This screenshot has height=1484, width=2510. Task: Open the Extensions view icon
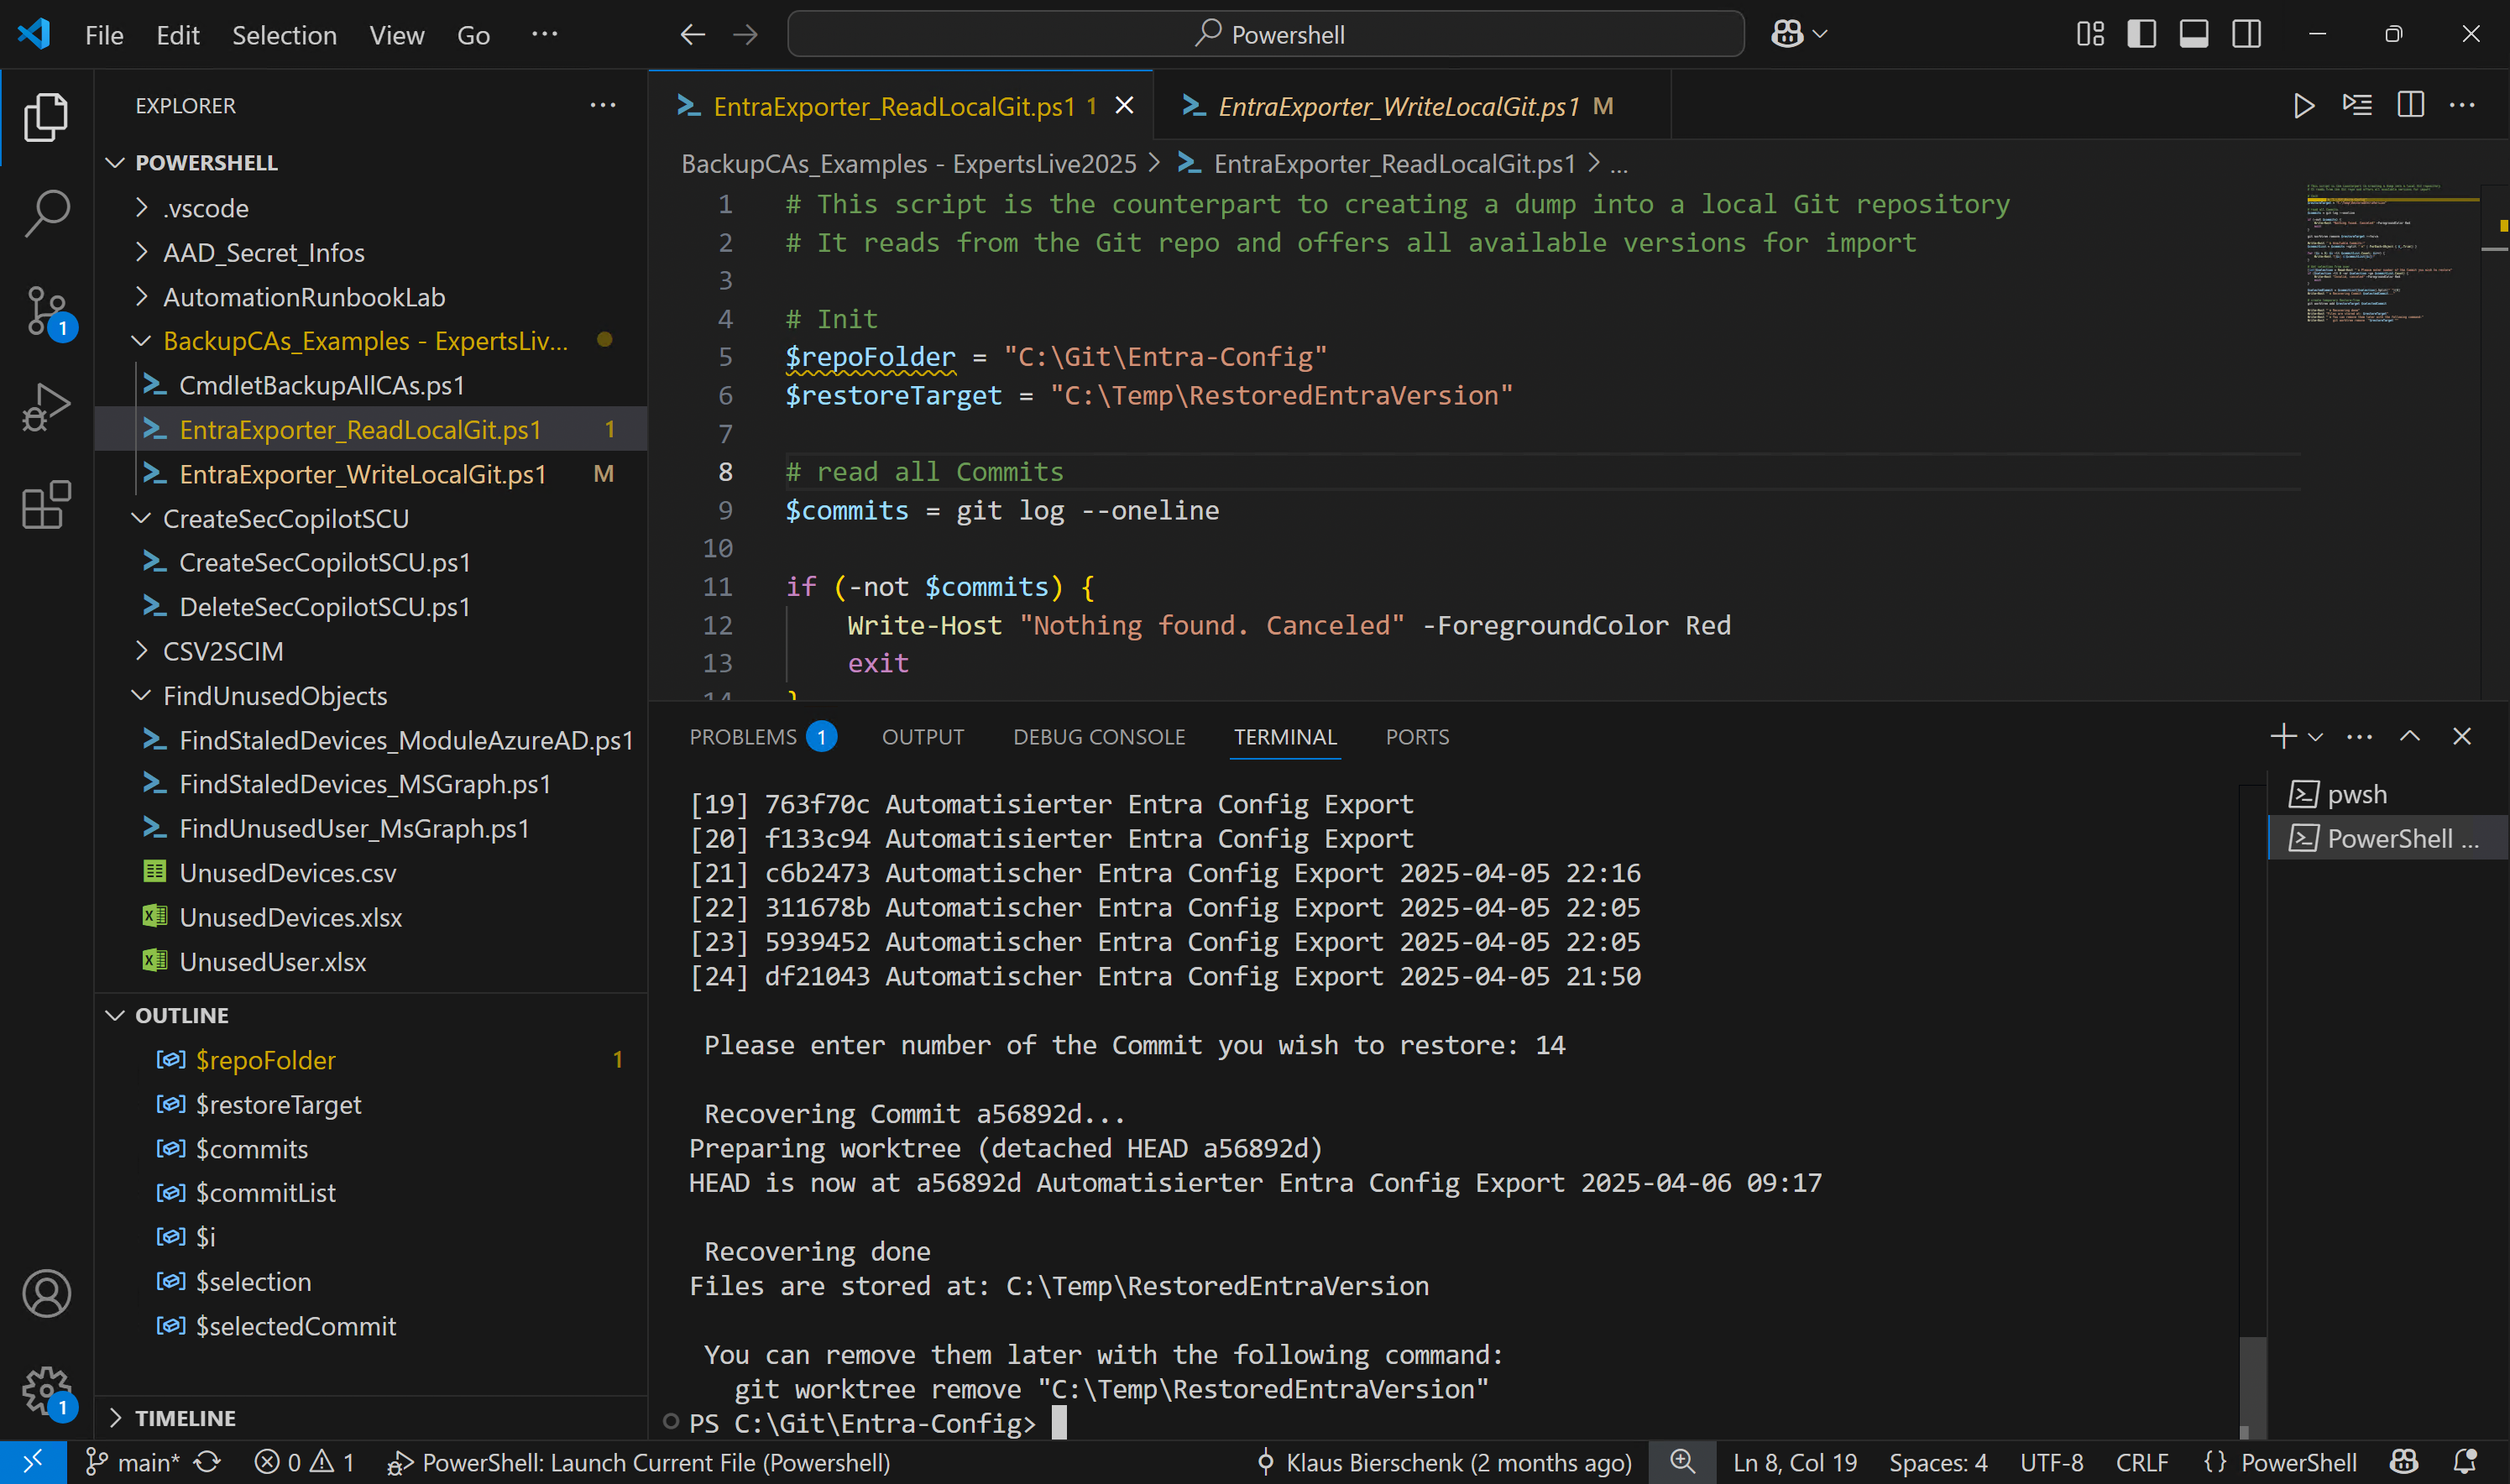[x=46, y=504]
